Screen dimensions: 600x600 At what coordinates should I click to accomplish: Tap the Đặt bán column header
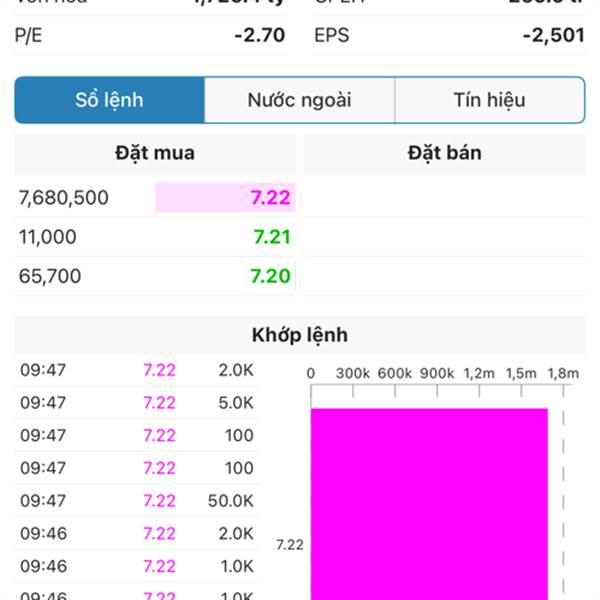(445, 153)
